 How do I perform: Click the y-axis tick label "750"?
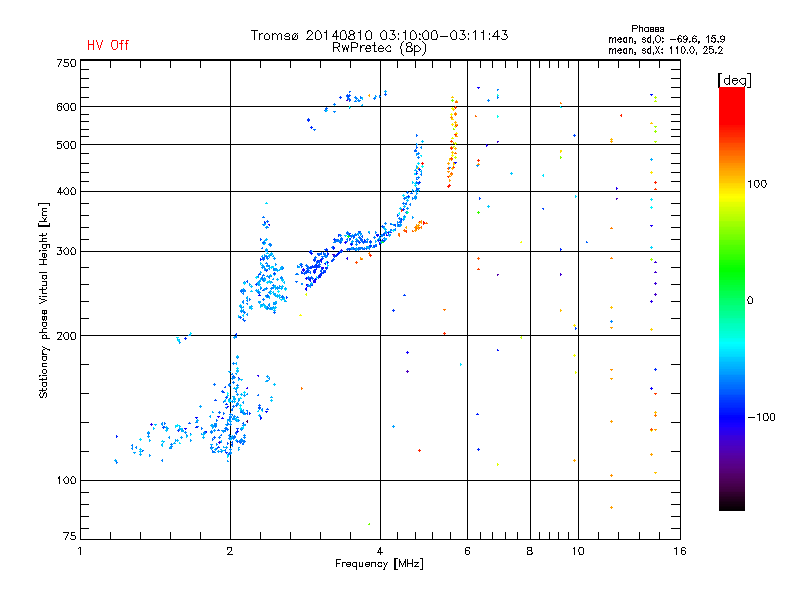pyautogui.click(x=66, y=63)
